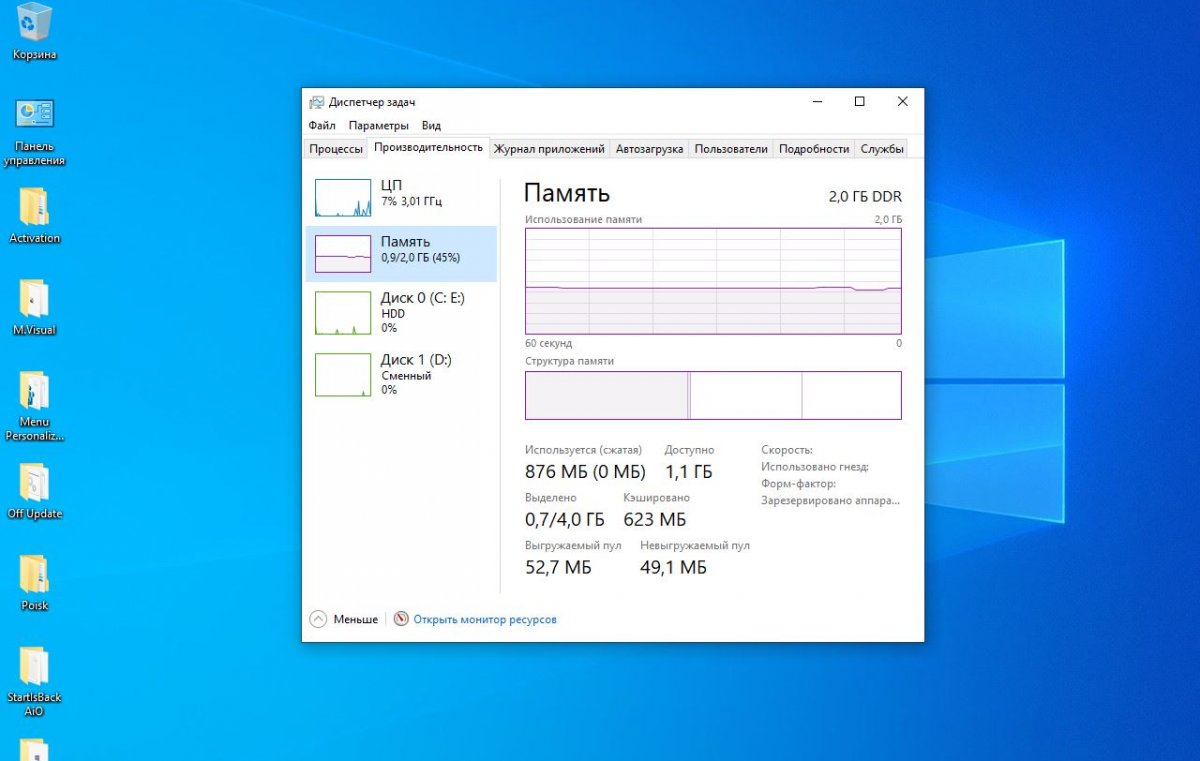
Task: Open the Открыть монитор ресурсов link
Action: (475, 619)
